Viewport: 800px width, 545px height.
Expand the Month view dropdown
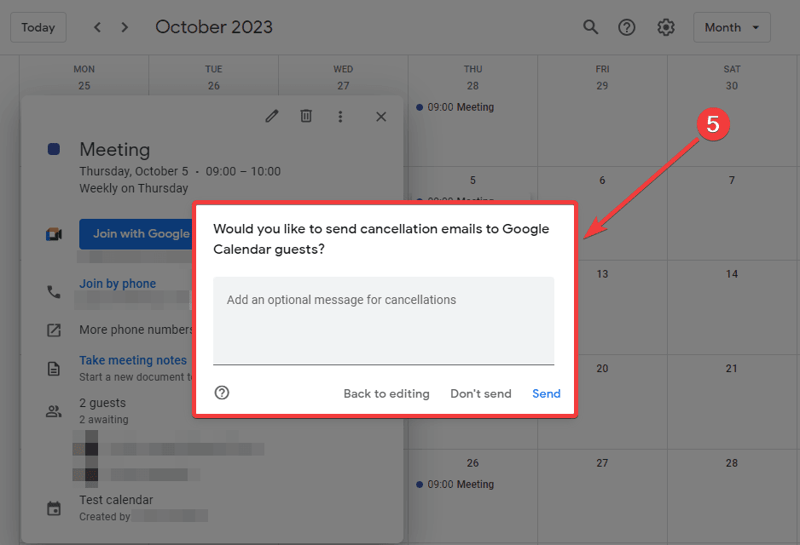tap(731, 28)
